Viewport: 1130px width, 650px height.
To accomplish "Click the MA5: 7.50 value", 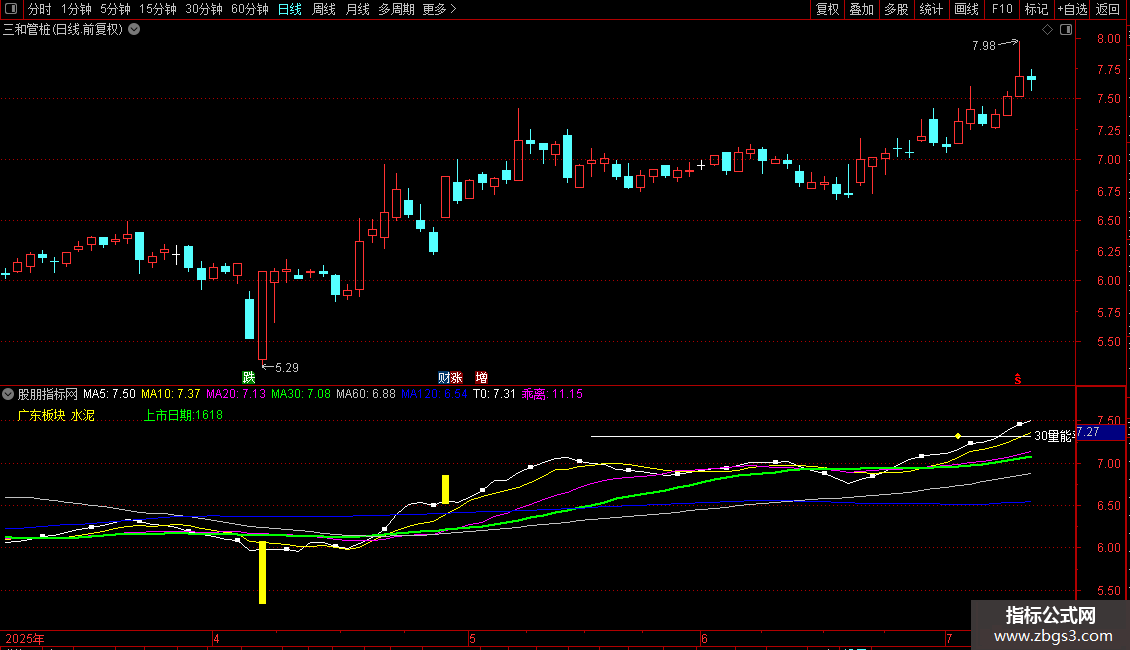I will tap(109, 394).
